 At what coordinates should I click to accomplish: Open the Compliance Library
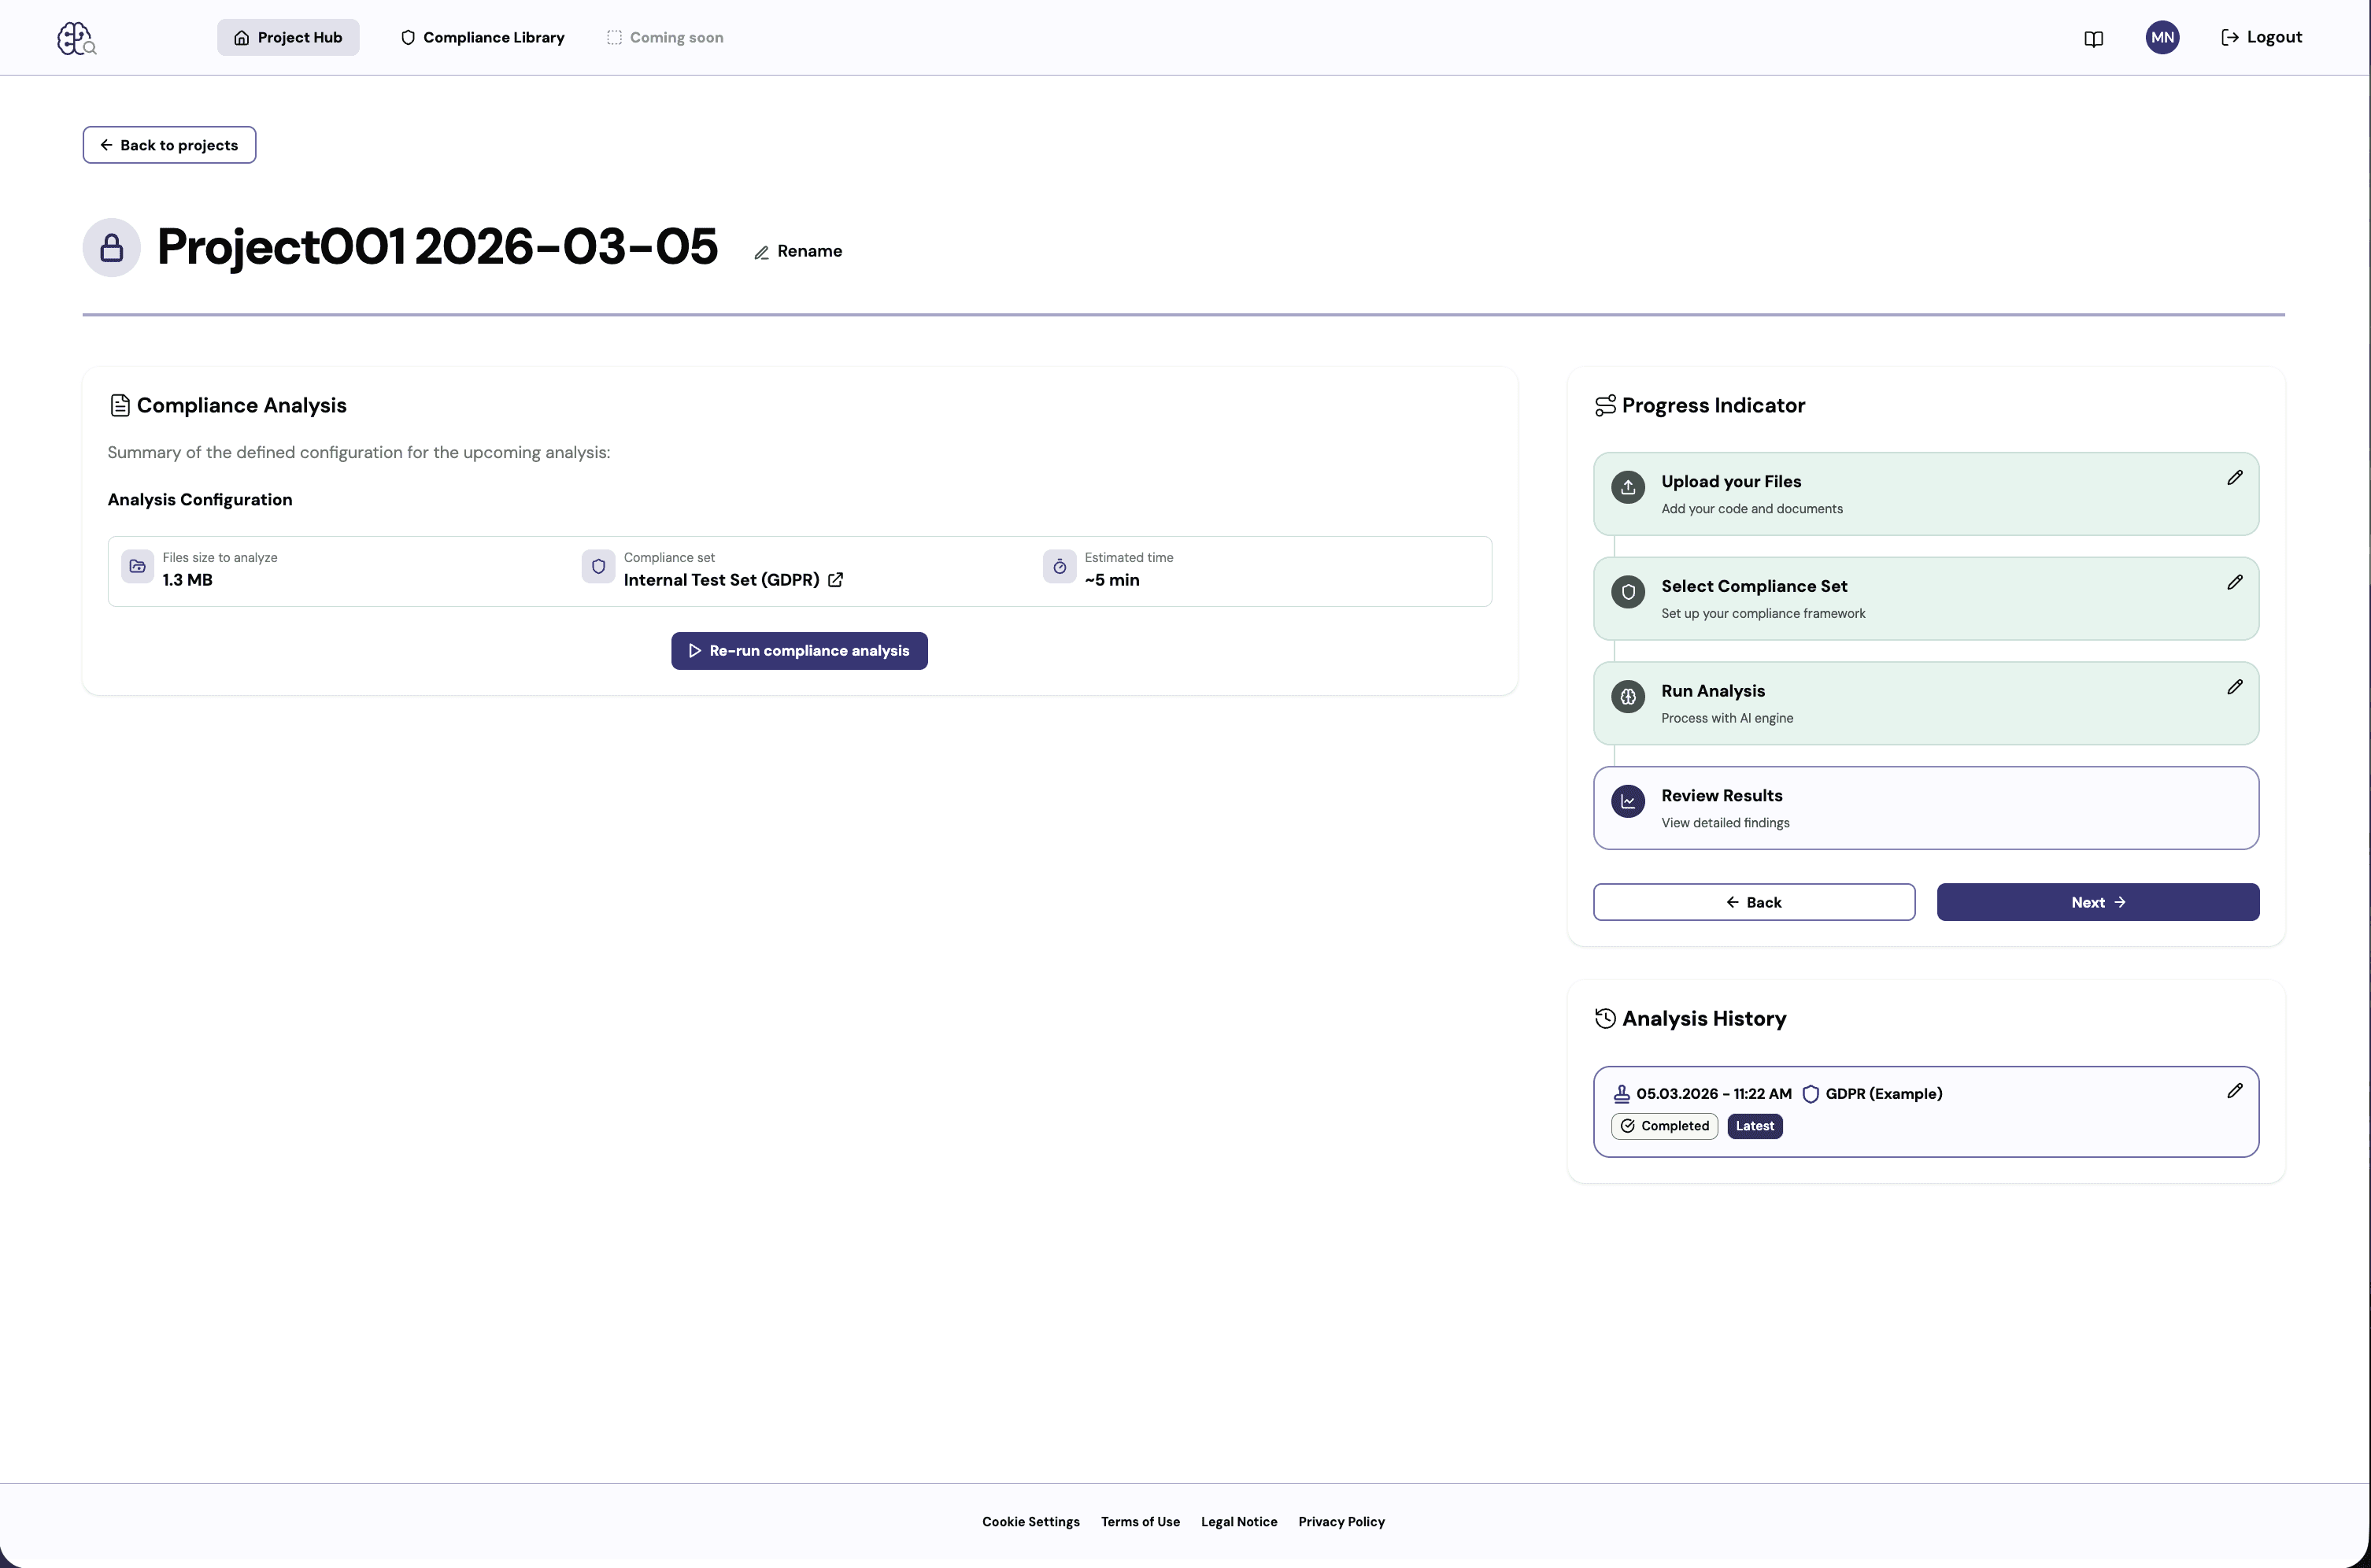(482, 37)
